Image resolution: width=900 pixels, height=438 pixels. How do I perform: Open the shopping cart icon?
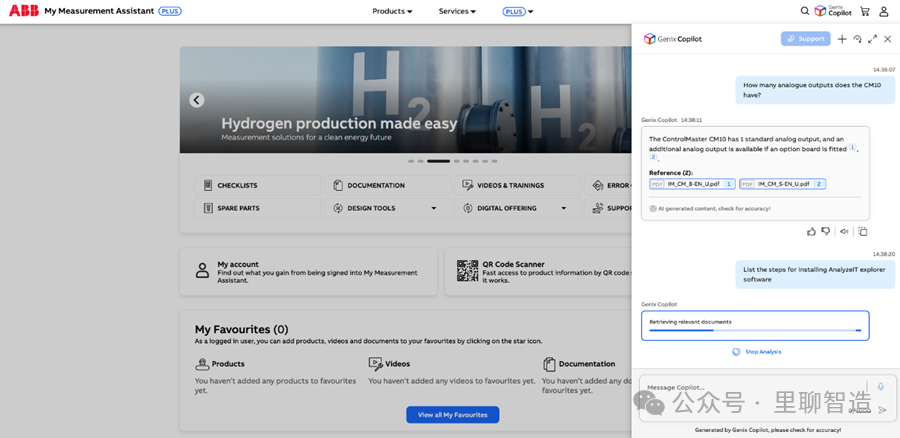[864, 11]
